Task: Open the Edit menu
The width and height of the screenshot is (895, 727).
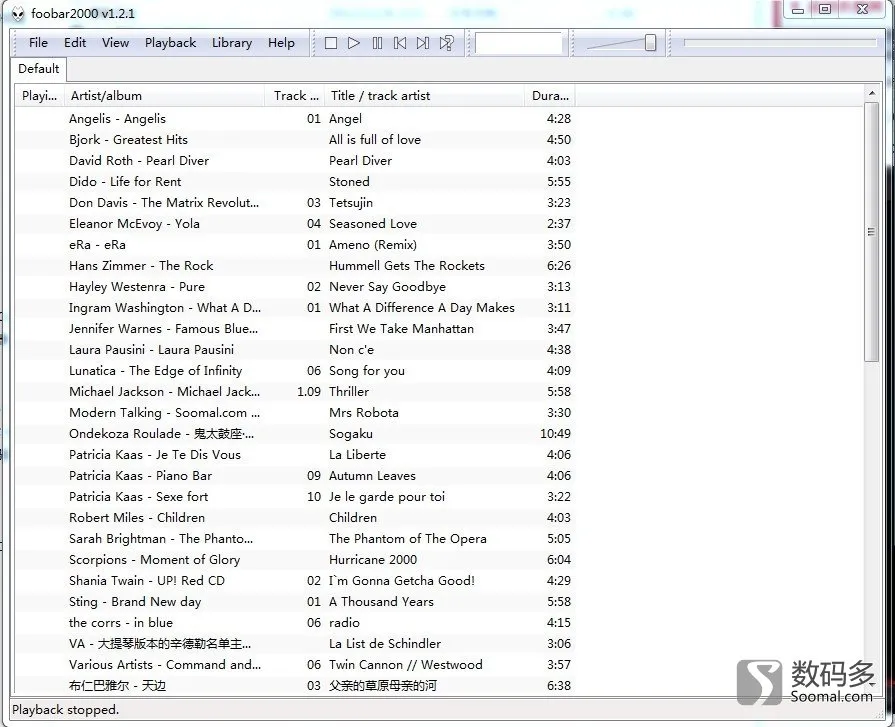Action: [x=75, y=43]
